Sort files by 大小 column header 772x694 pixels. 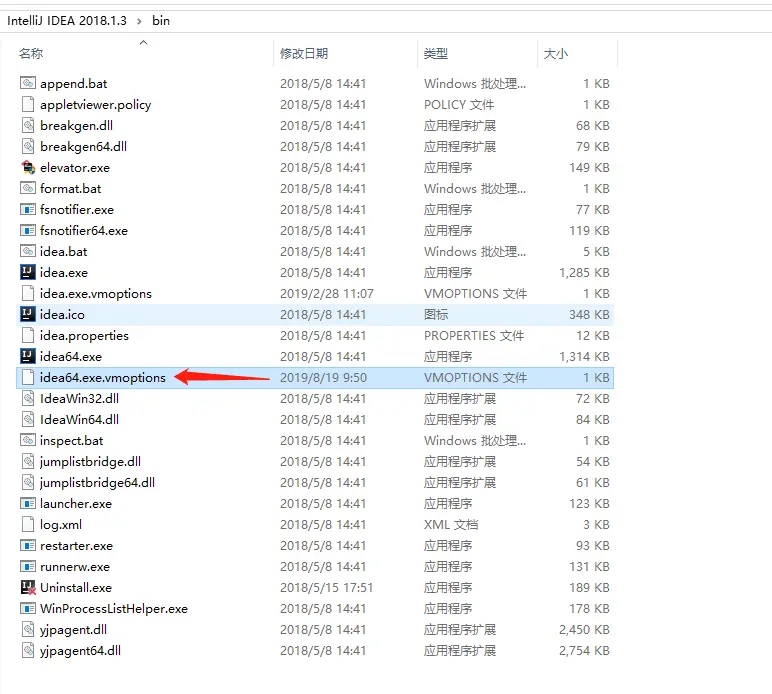556,53
